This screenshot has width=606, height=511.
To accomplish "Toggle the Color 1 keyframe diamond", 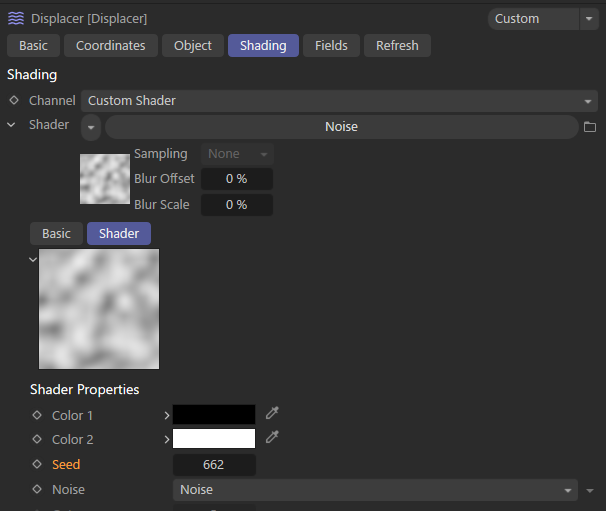I will point(37,415).
